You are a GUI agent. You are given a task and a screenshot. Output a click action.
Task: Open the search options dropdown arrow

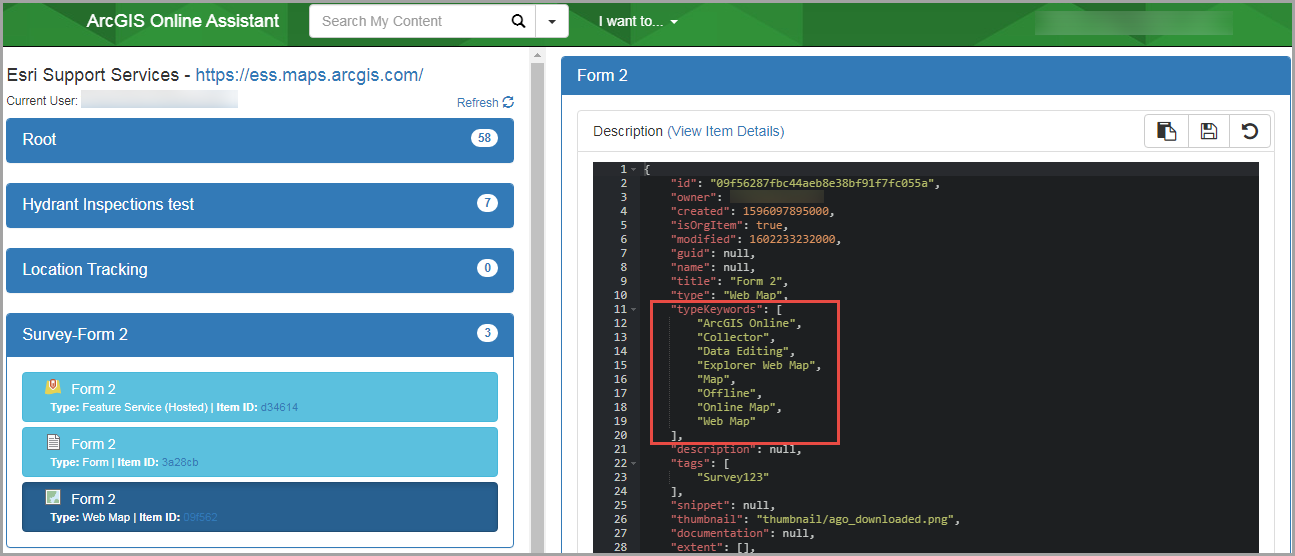coord(552,21)
